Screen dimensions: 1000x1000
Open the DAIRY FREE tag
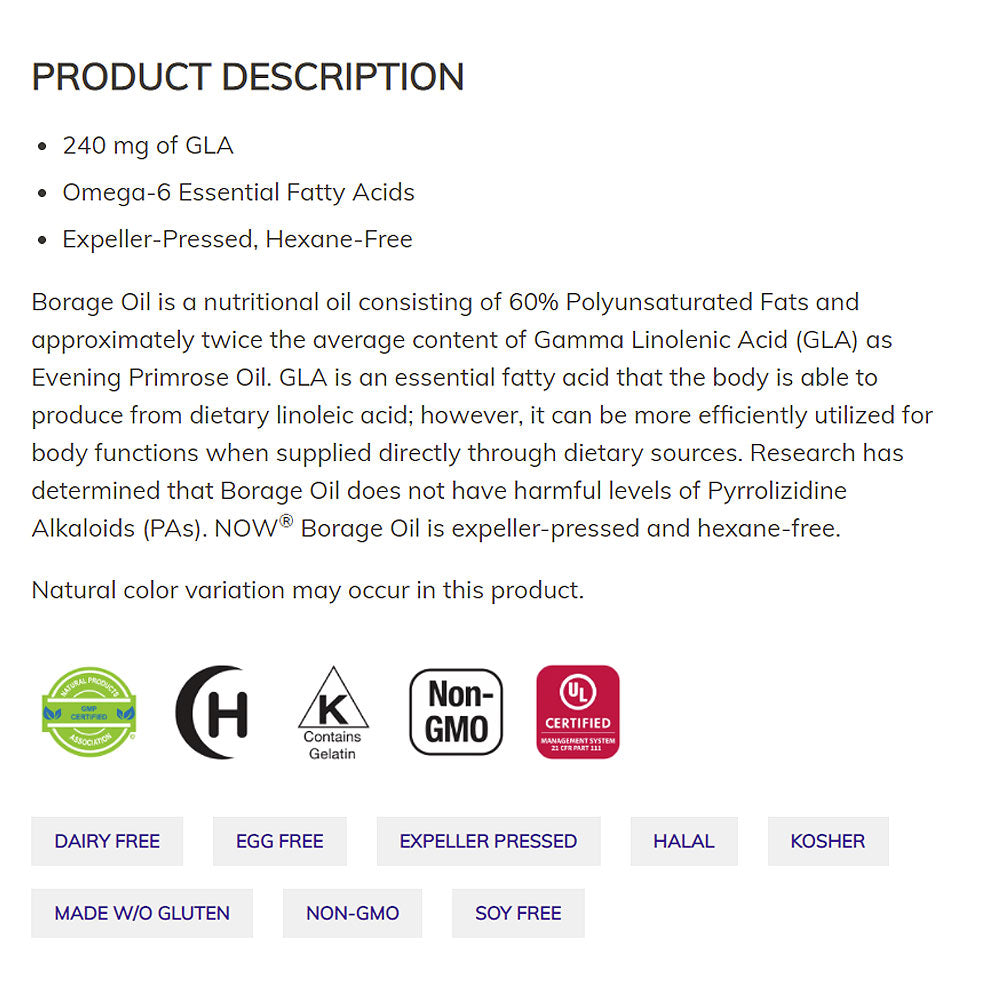[x=107, y=841]
